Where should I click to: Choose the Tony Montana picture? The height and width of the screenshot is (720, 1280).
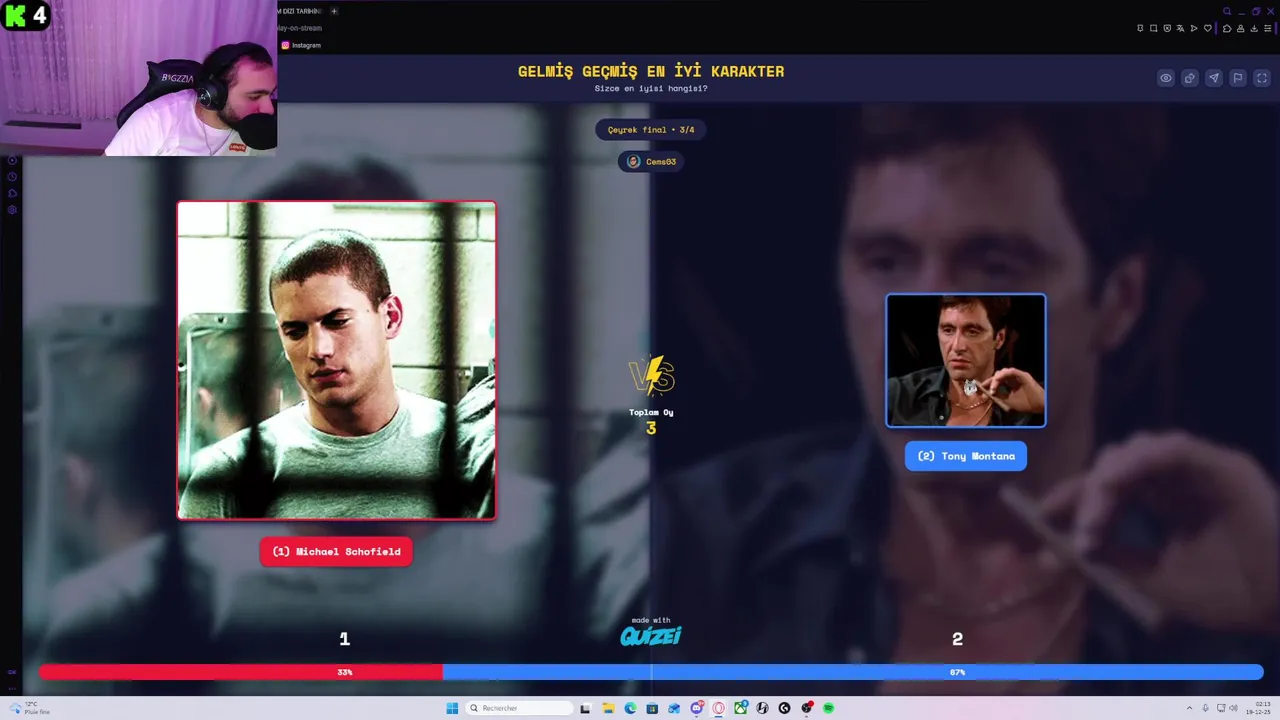coord(966,360)
